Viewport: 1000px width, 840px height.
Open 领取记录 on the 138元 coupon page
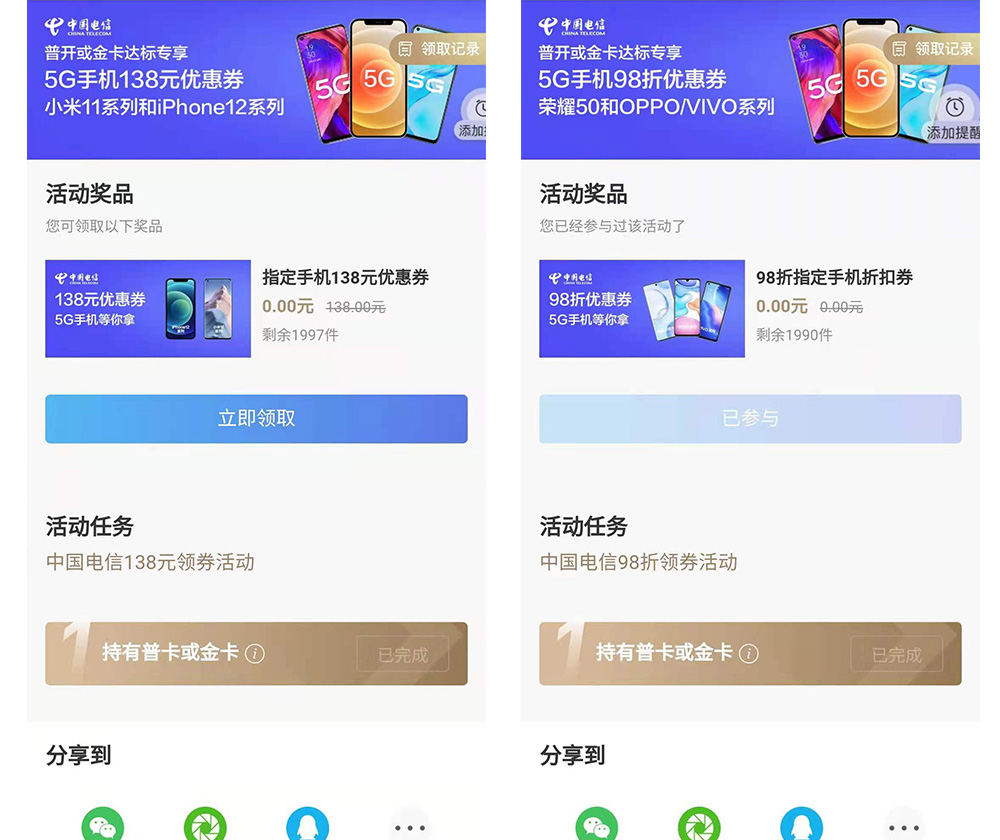pos(438,48)
